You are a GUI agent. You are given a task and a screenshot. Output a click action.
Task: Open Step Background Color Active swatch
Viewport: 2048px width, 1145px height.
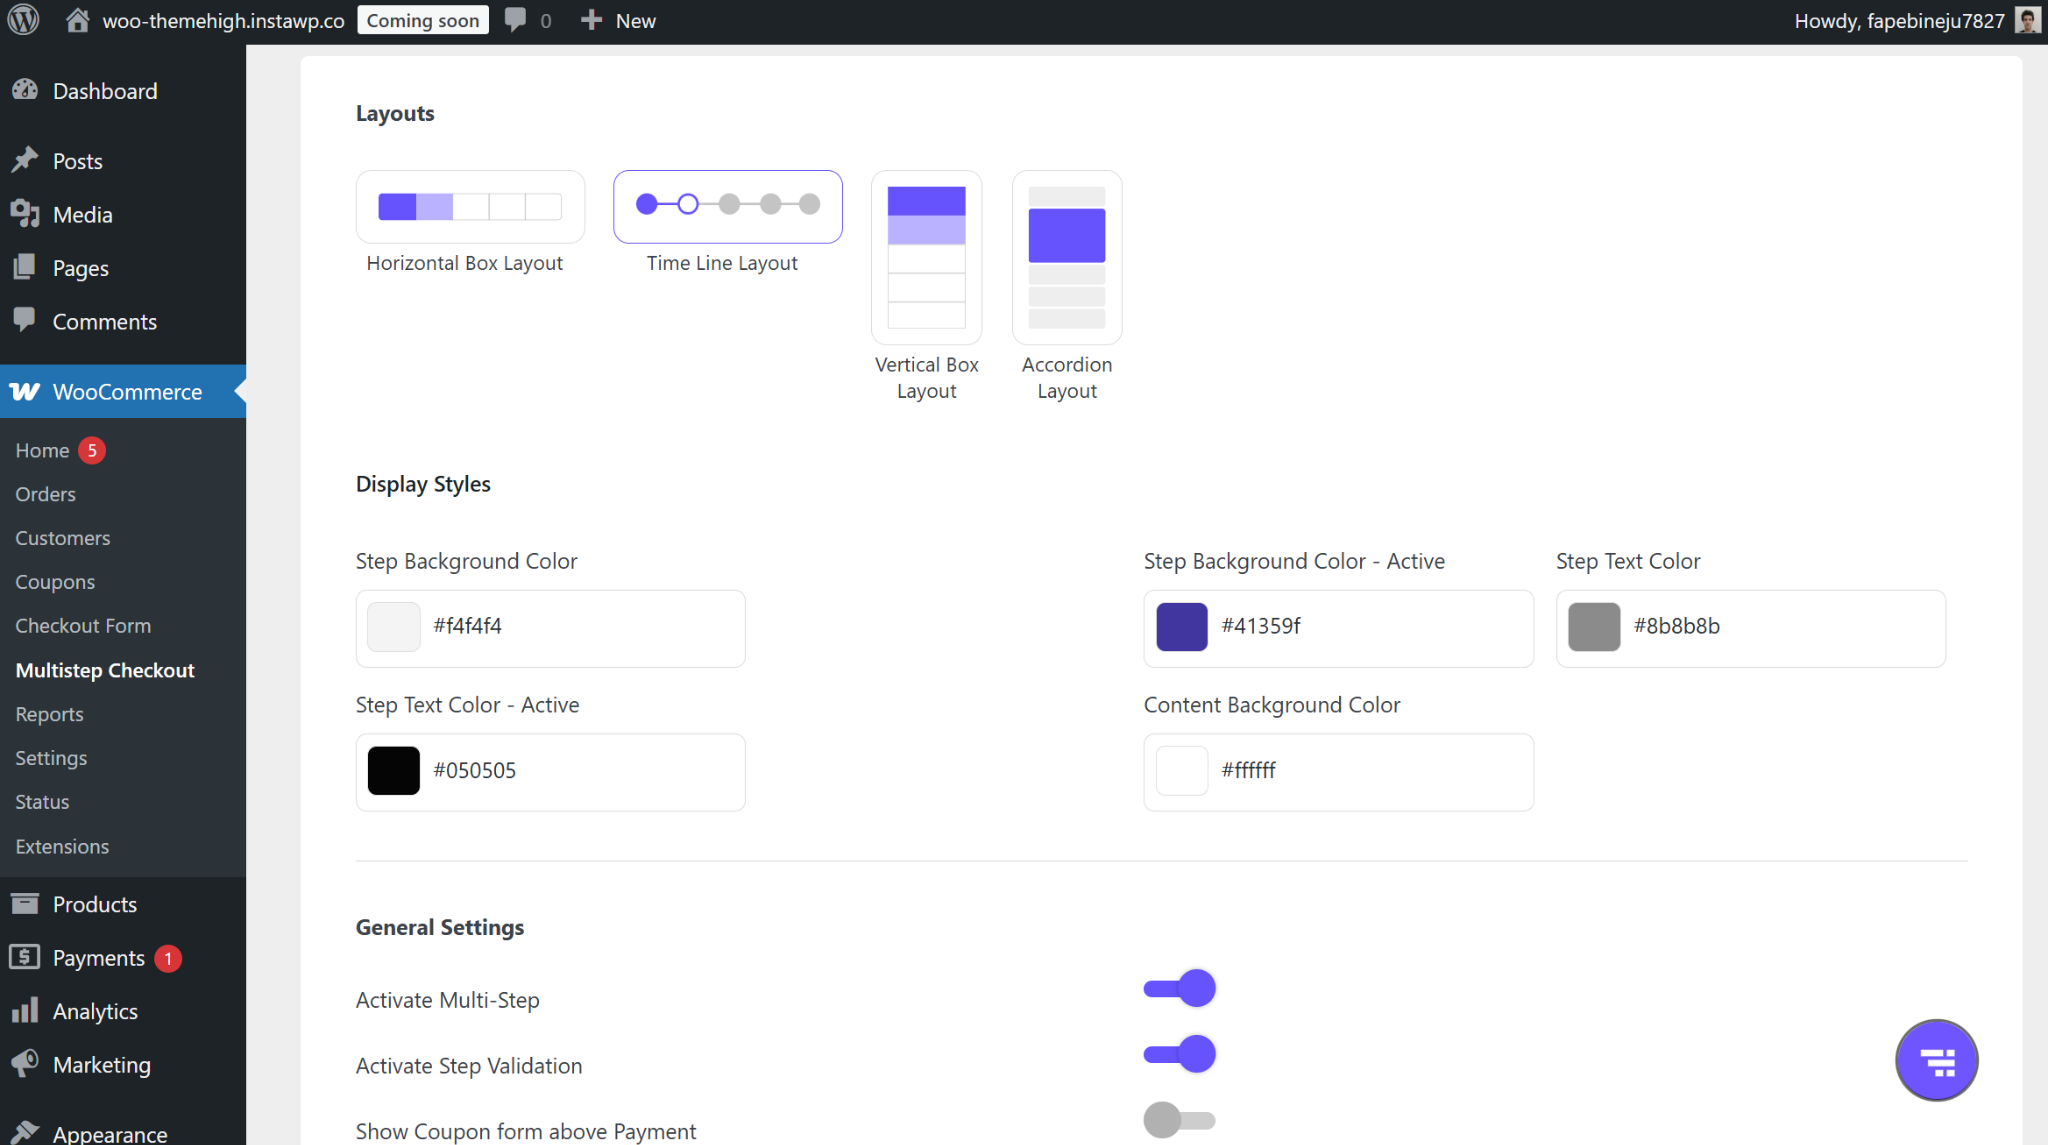(x=1182, y=627)
